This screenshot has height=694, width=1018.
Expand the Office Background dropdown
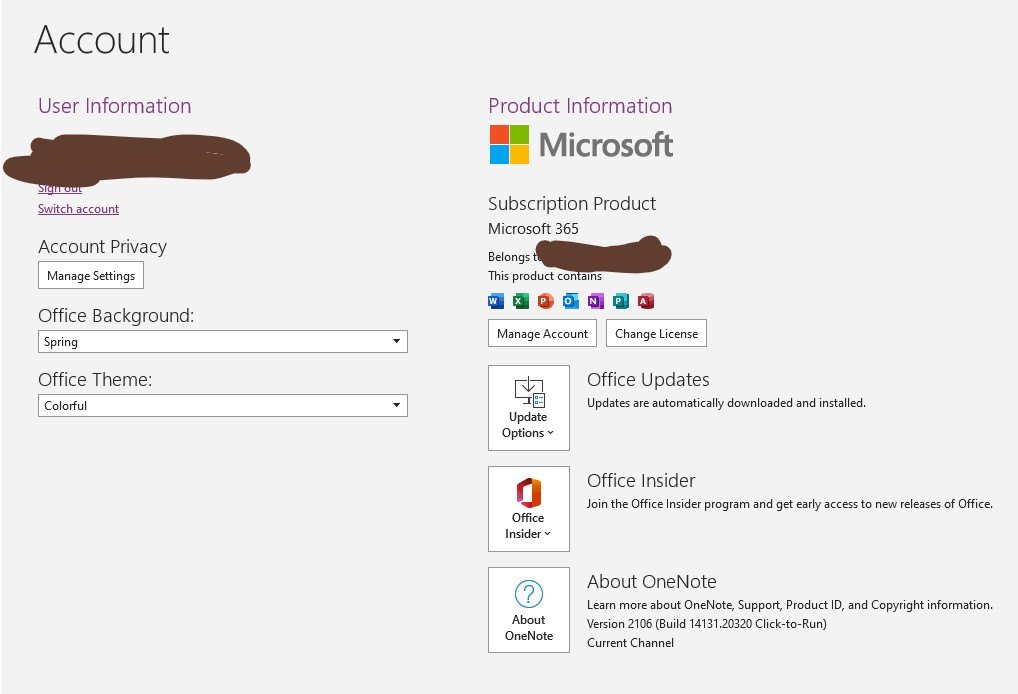[223, 341]
